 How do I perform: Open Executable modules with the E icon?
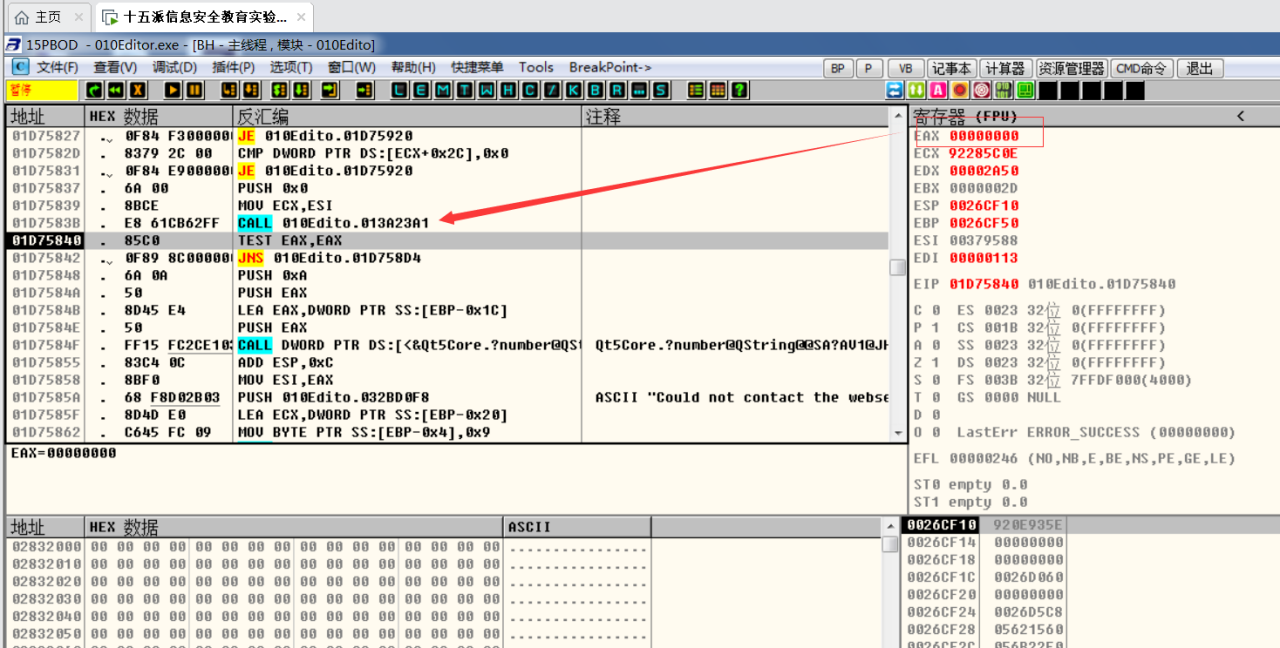point(420,90)
